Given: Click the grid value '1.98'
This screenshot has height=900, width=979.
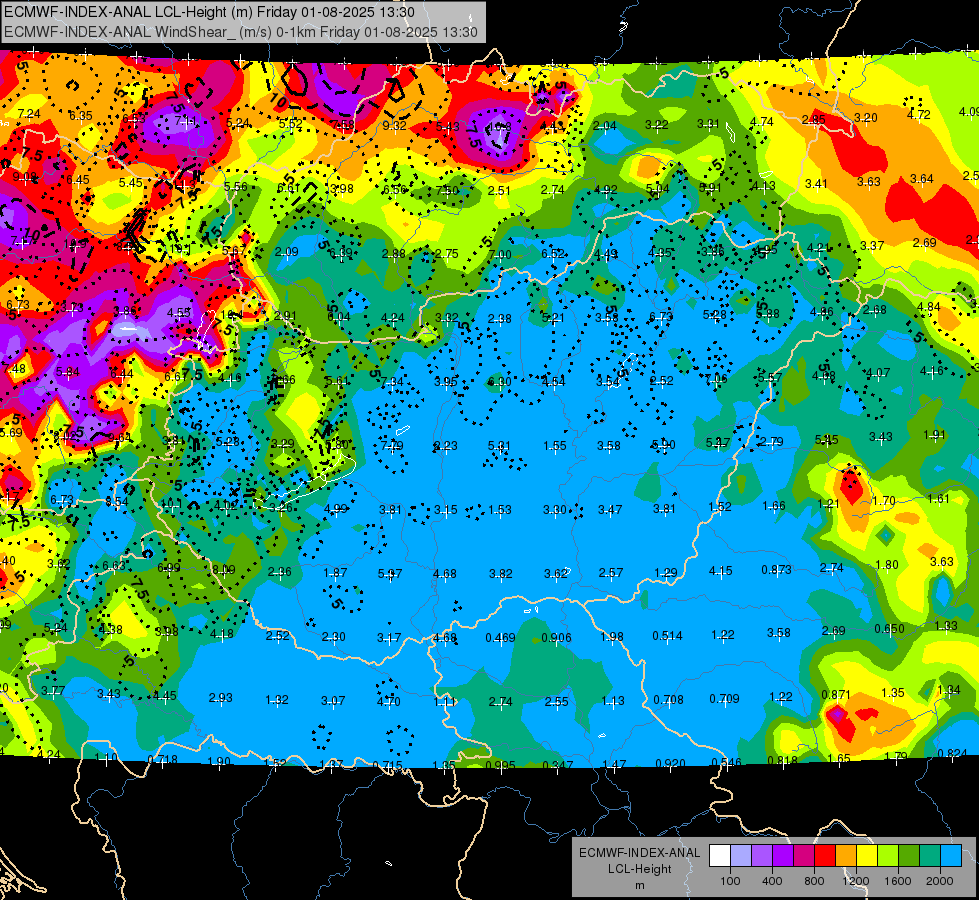Looking at the screenshot, I should point(612,636).
